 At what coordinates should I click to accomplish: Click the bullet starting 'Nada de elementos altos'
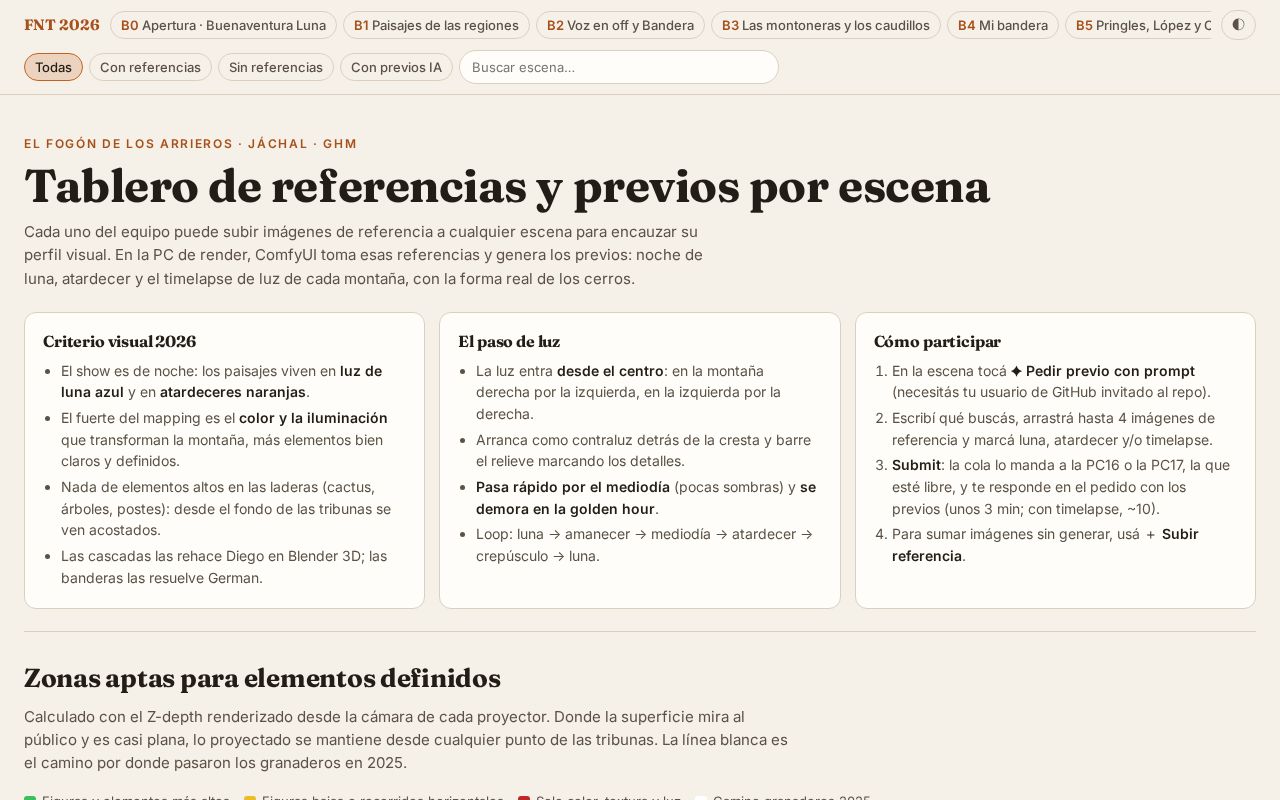click(232, 508)
